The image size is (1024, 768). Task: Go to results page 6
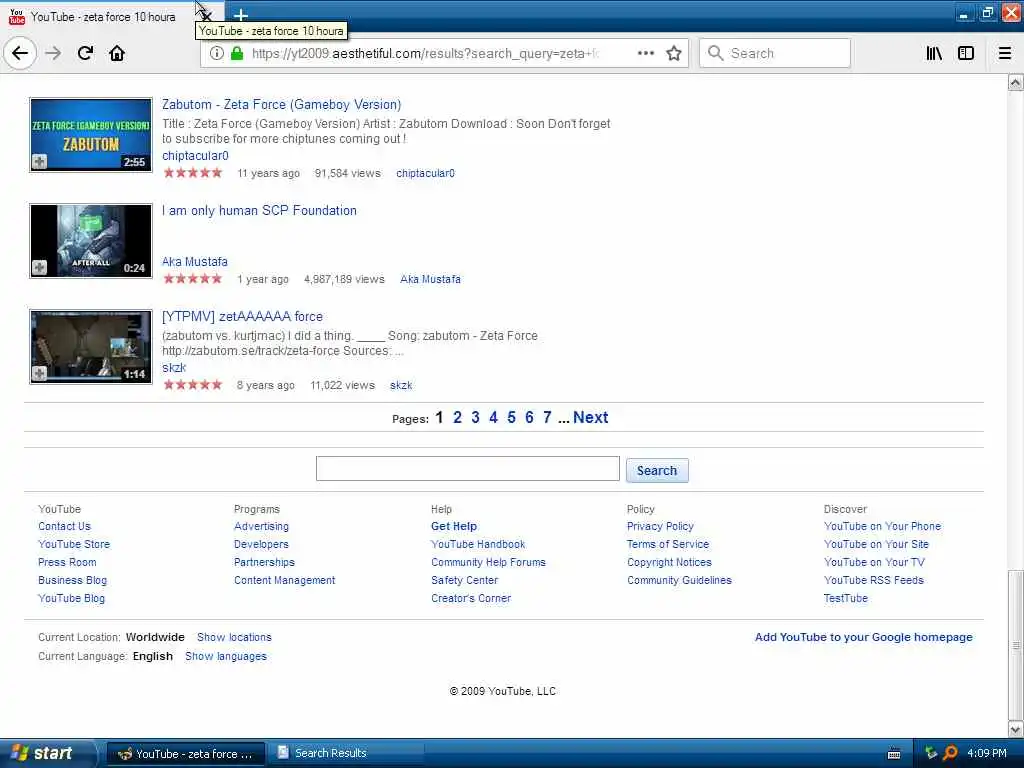pos(529,417)
